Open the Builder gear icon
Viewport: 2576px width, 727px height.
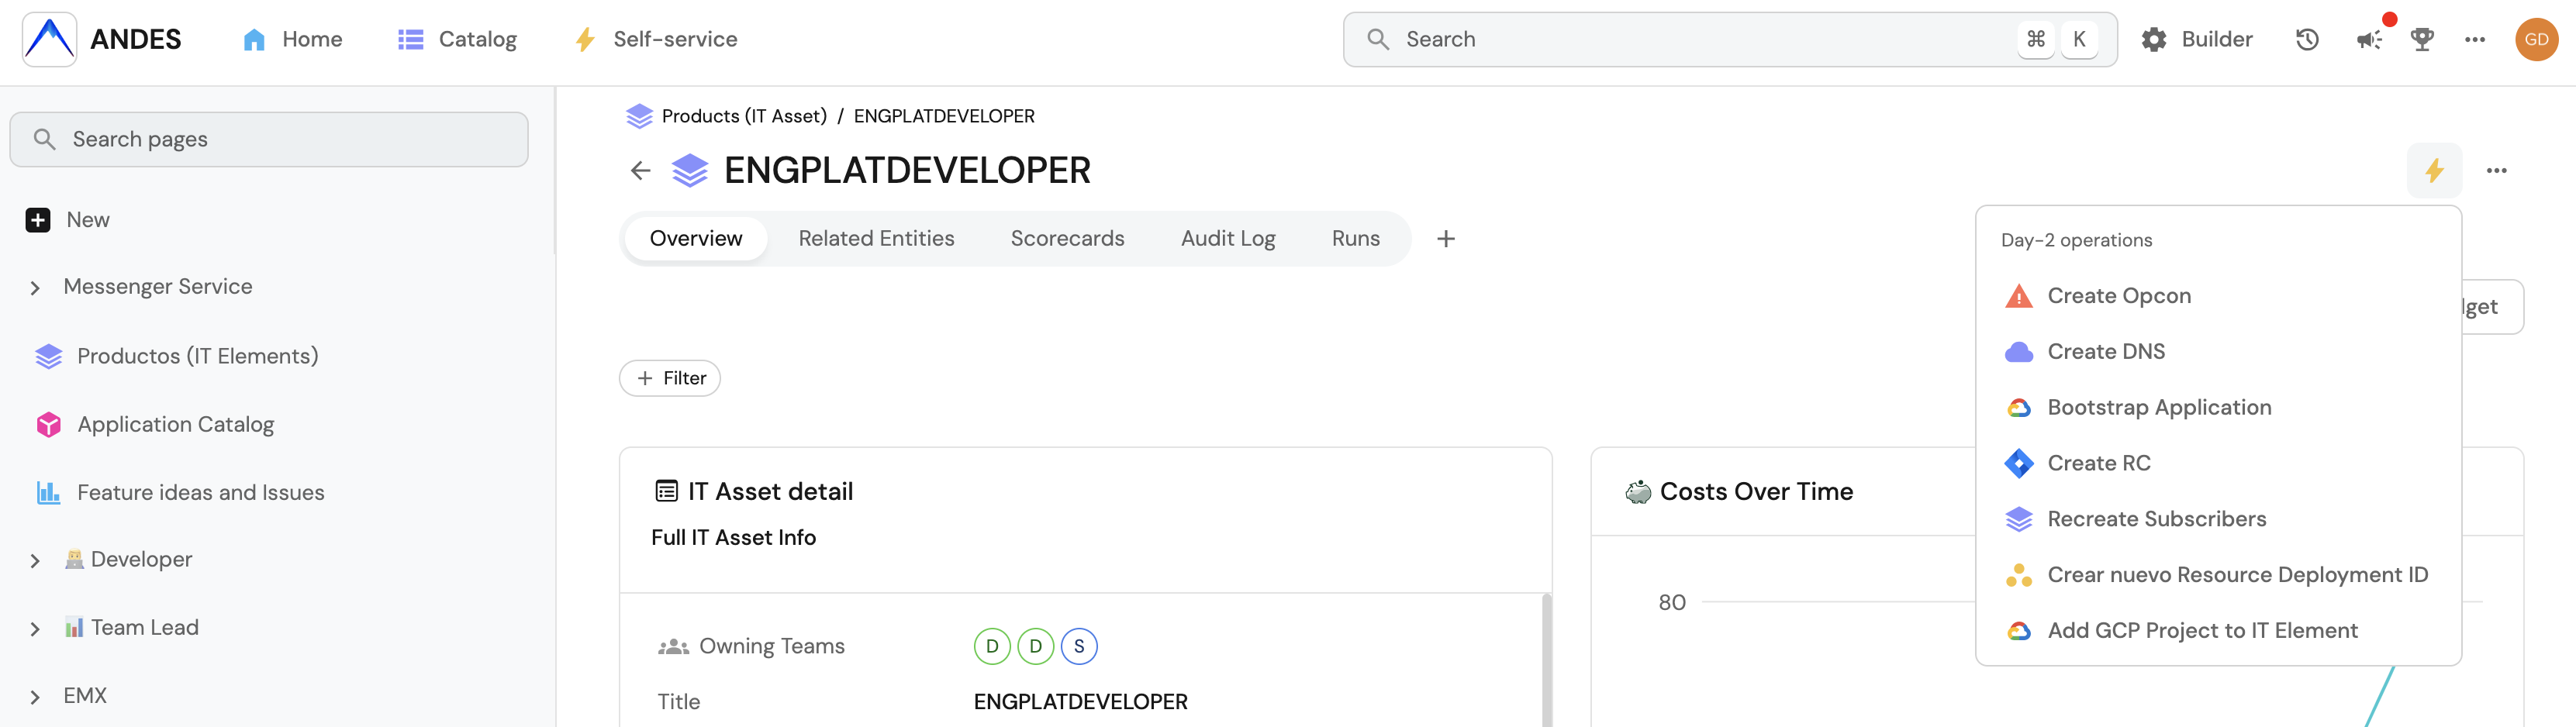point(2153,40)
